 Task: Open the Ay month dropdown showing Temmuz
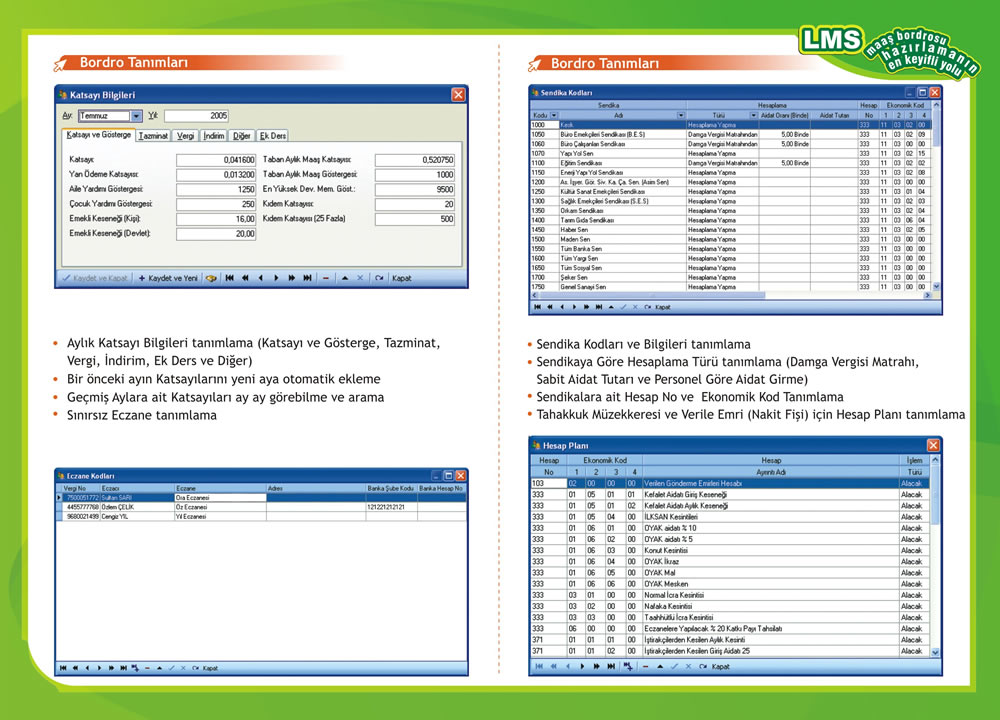[x=136, y=116]
